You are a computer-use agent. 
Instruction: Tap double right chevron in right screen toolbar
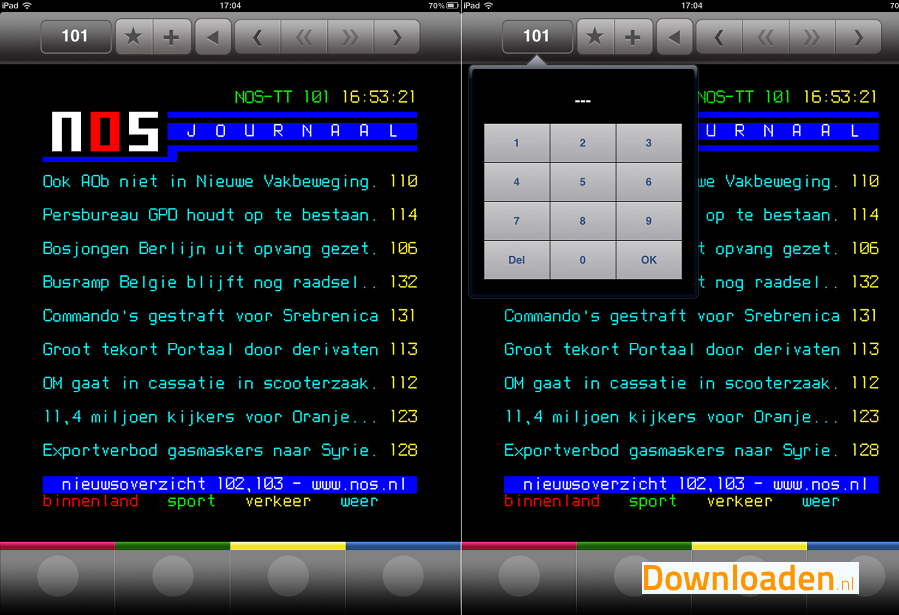point(812,37)
